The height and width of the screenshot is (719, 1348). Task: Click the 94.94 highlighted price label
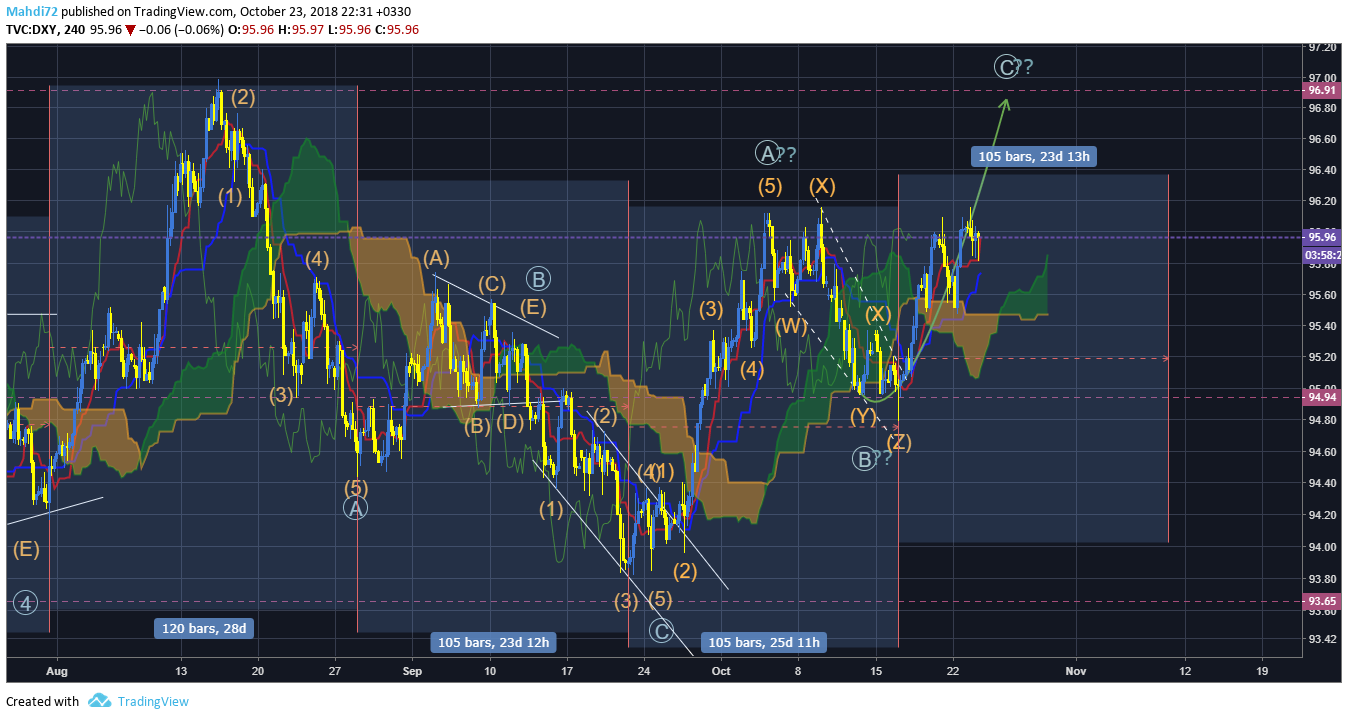(1321, 397)
